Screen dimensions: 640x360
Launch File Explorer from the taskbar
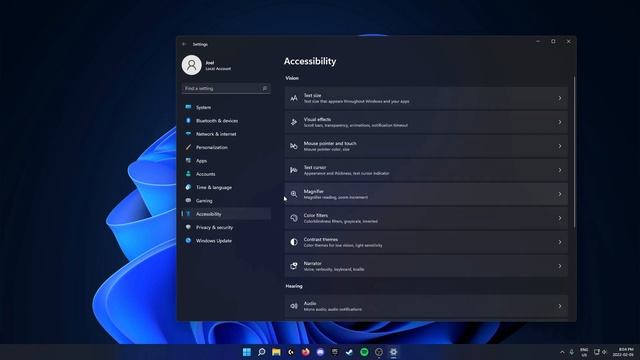pos(276,352)
